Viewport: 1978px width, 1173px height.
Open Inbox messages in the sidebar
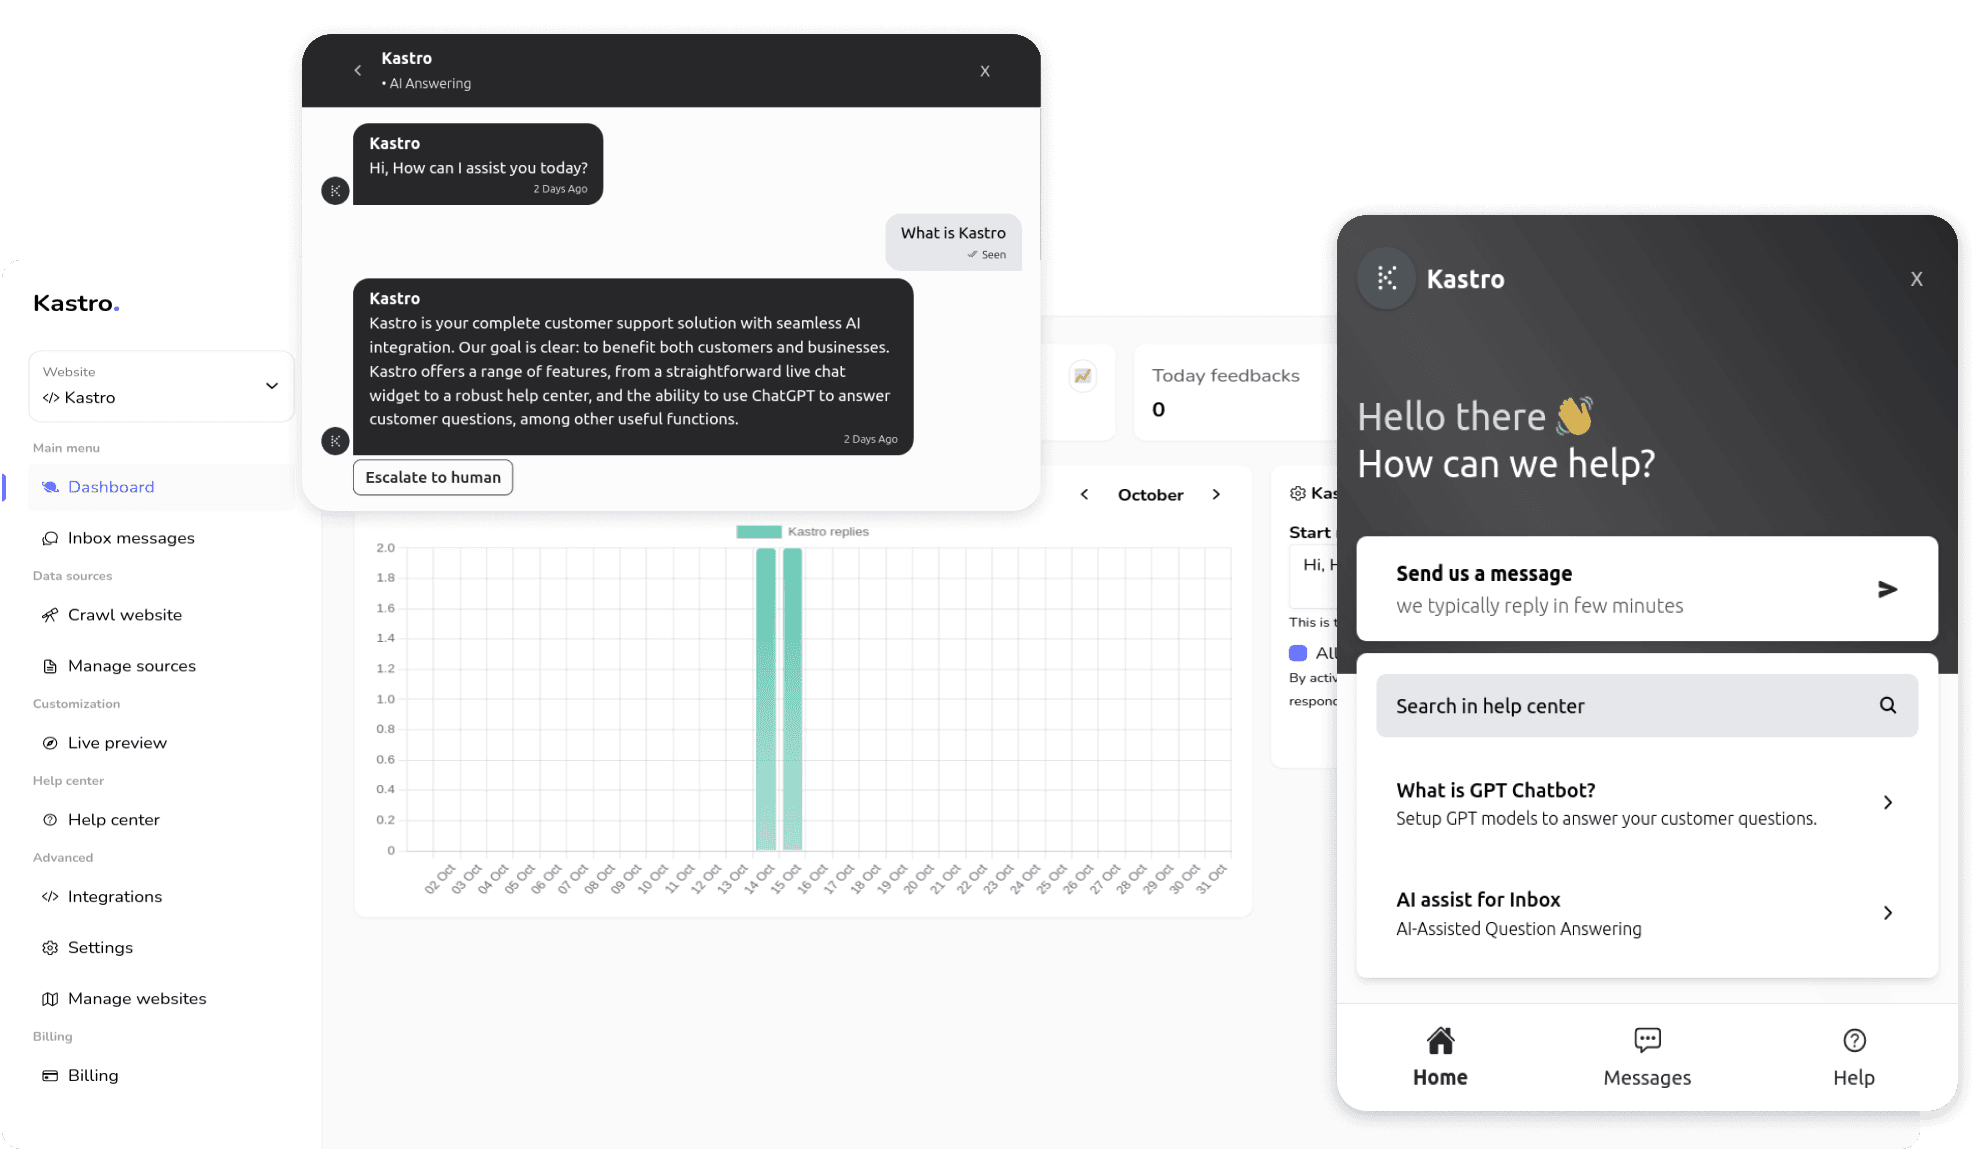pos(130,538)
